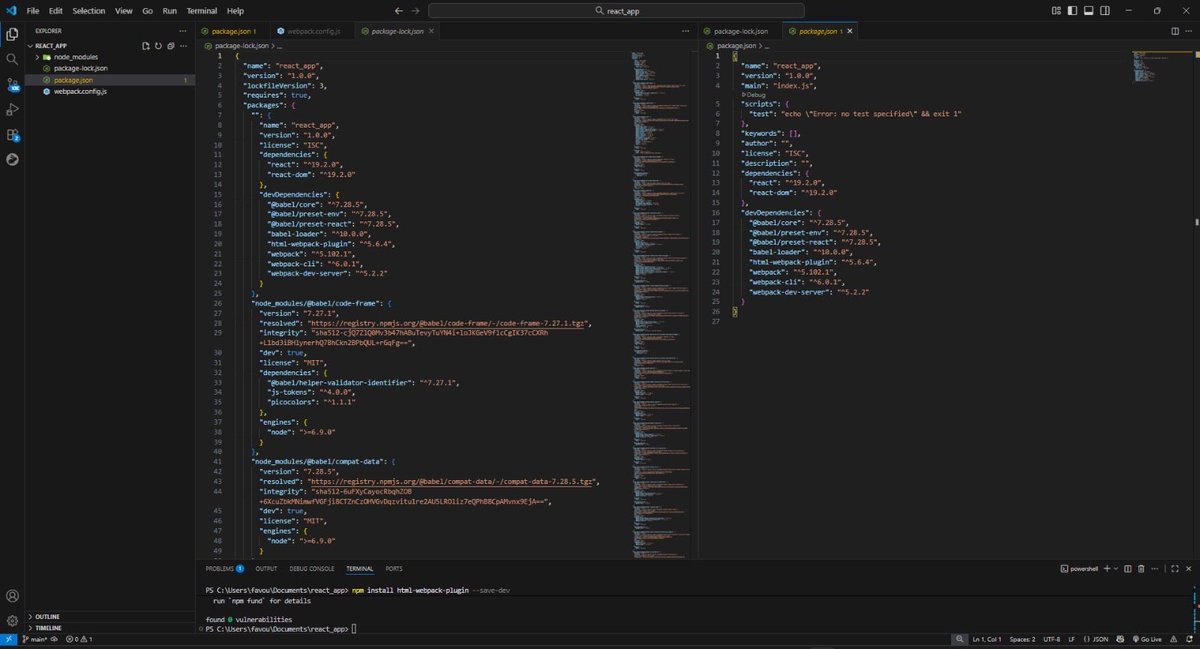
Task: Maximize the terminal panel size
Action: coord(1176,568)
